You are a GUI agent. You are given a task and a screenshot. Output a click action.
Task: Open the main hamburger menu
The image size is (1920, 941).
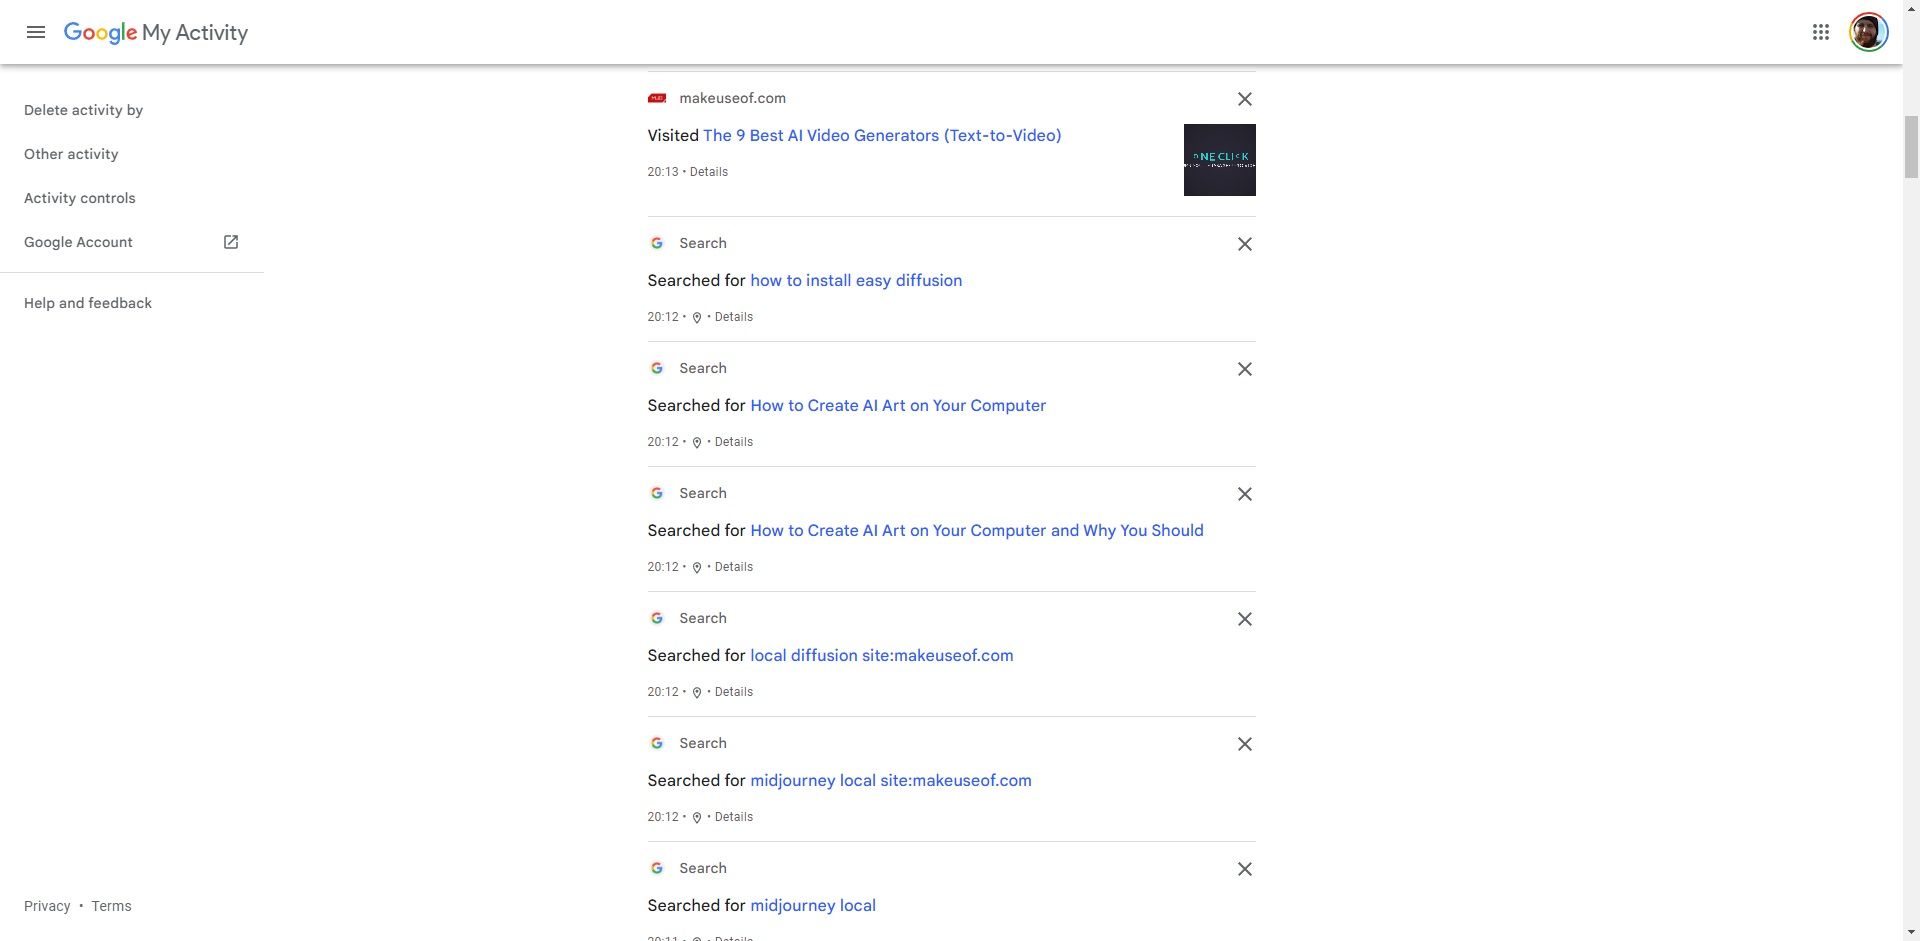[x=36, y=32]
